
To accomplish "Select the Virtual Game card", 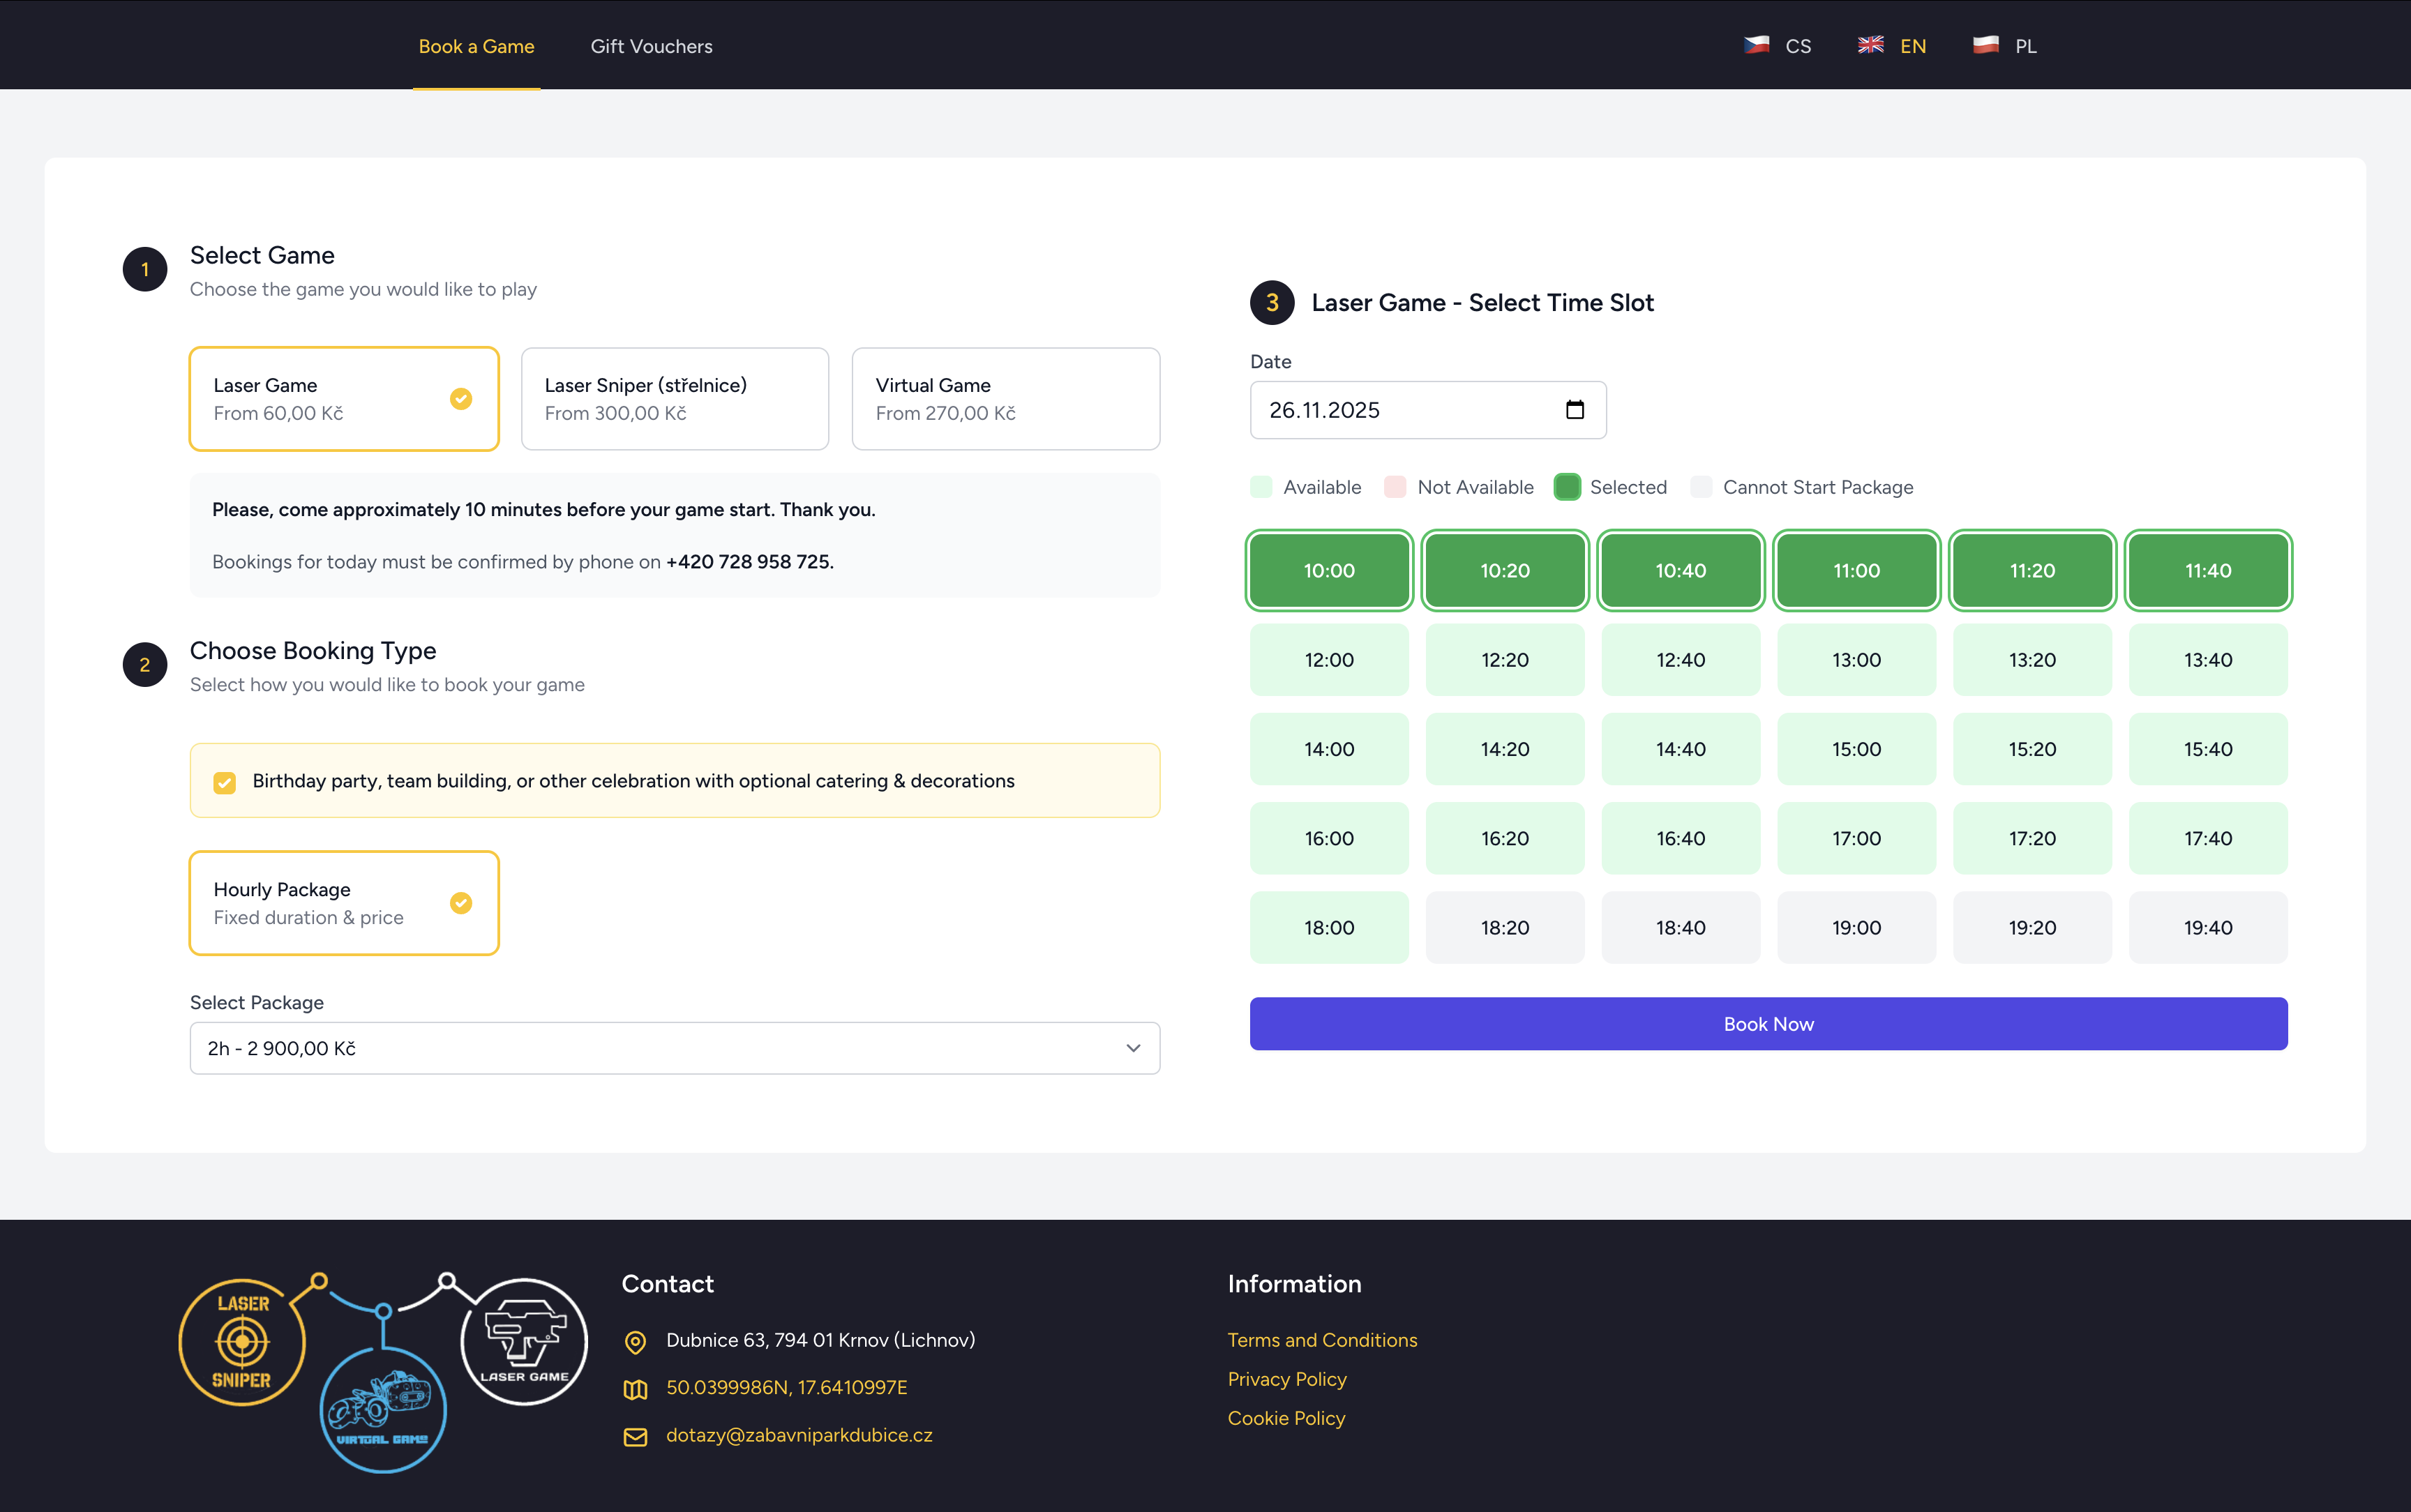I will 1005,398.
